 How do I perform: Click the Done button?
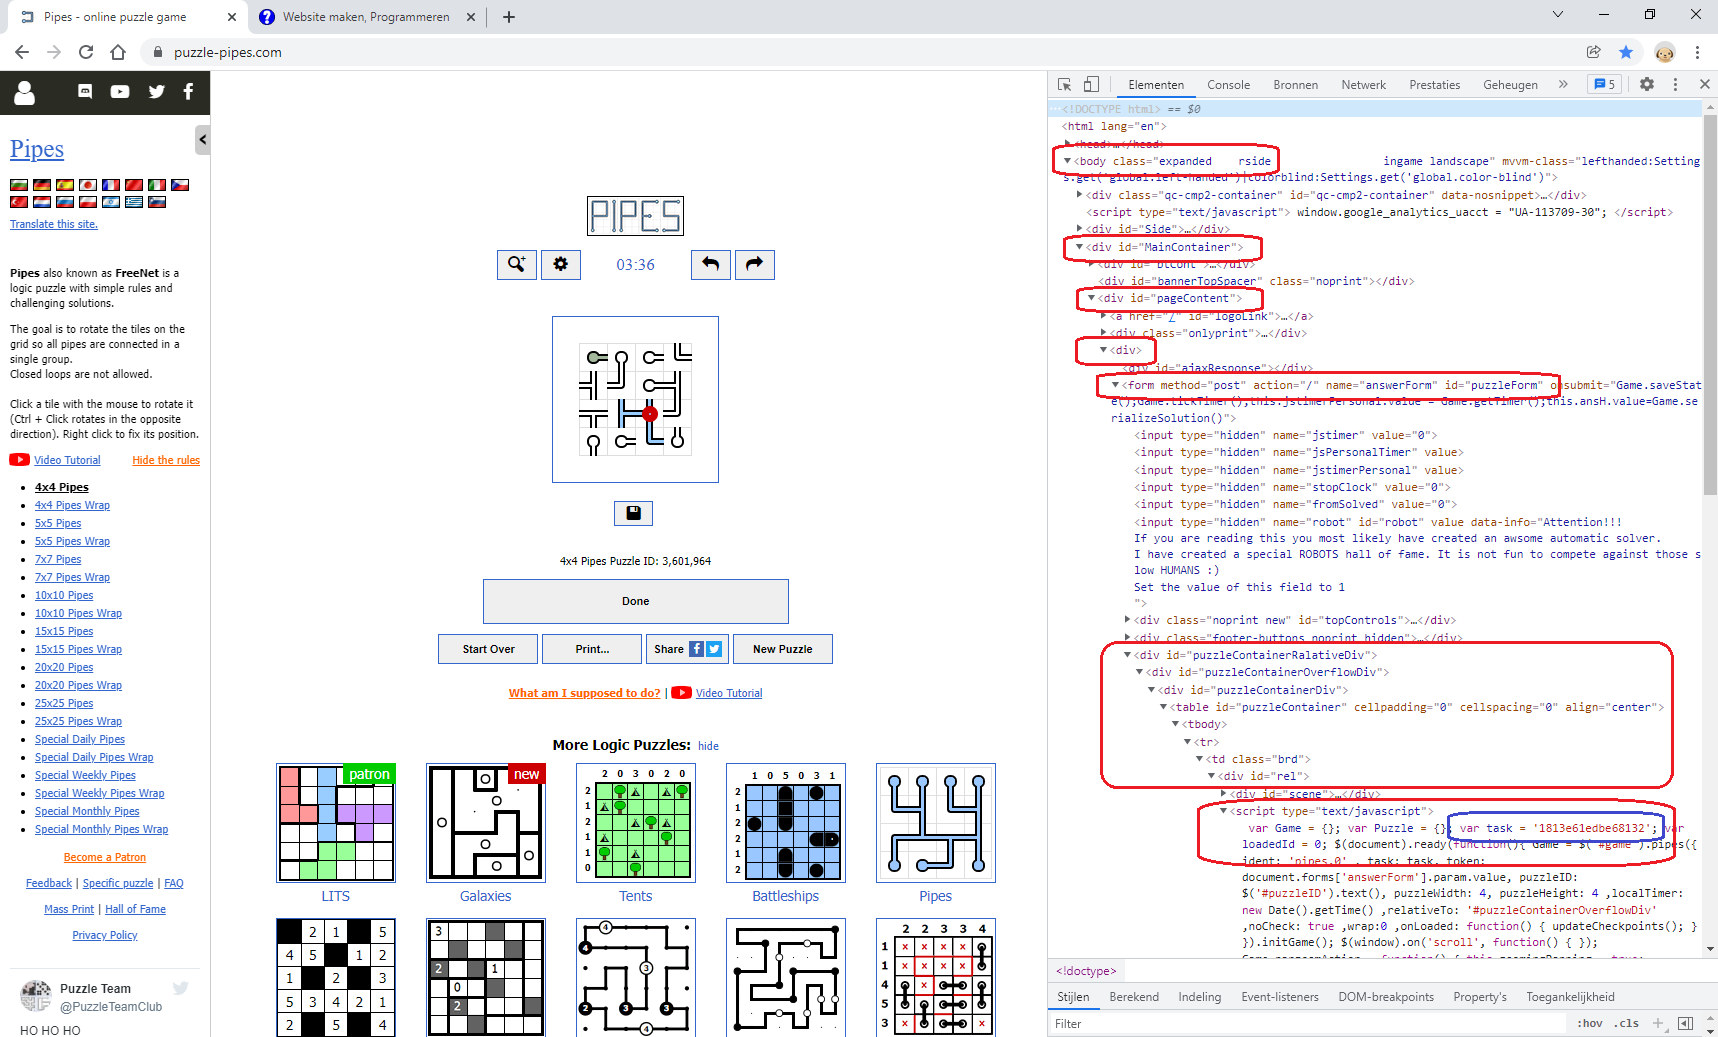pyautogui.click(x=636, y=601)
